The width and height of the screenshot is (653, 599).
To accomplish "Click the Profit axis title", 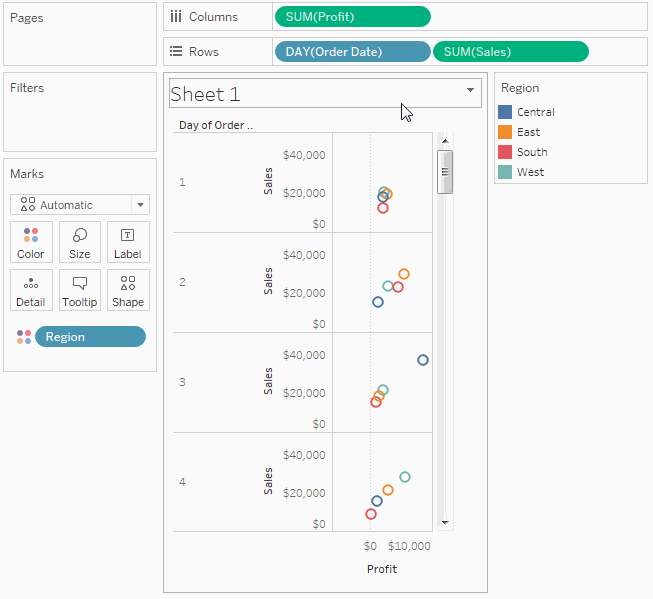I will [x=382, y=569].
